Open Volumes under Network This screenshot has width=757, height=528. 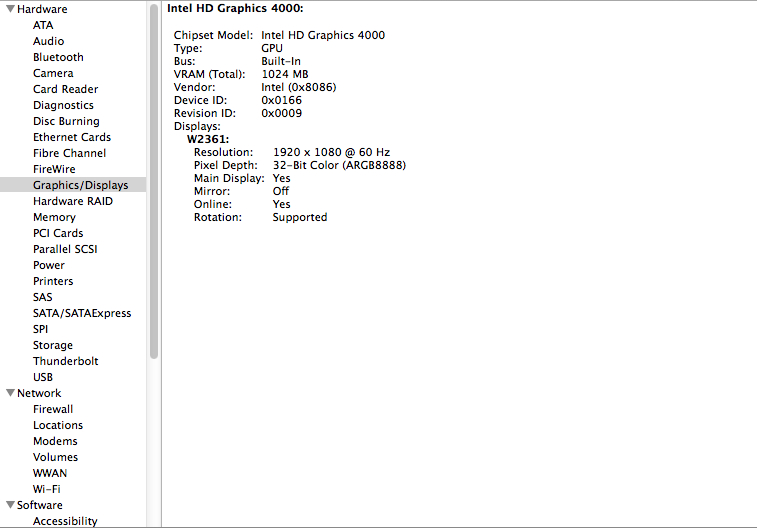pyautogui.click(x=56, y=457)
